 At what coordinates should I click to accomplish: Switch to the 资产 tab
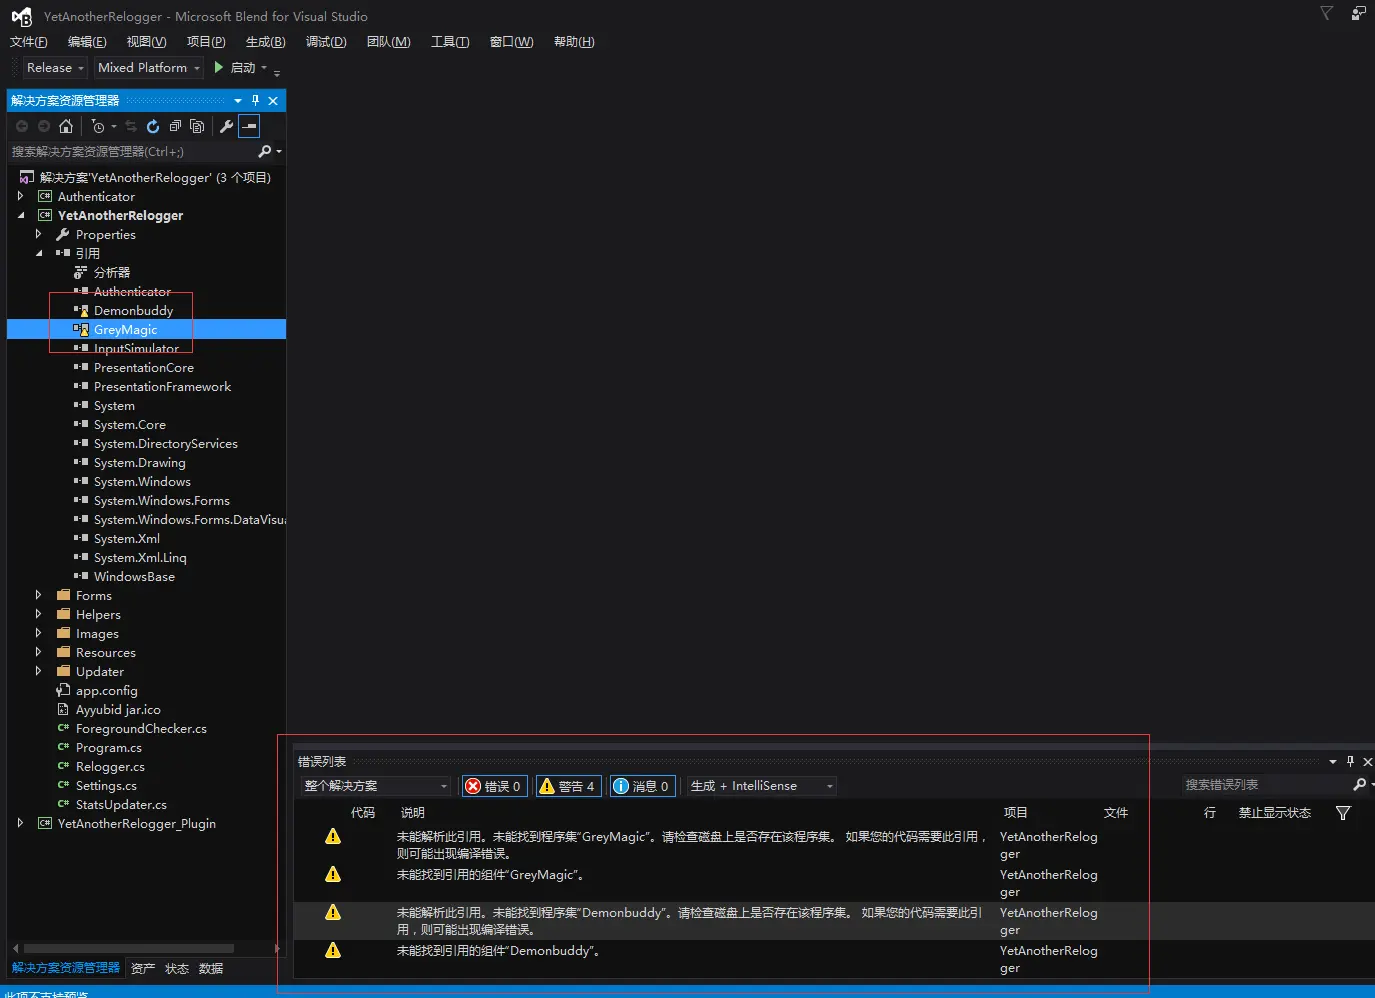coord(143,968)
